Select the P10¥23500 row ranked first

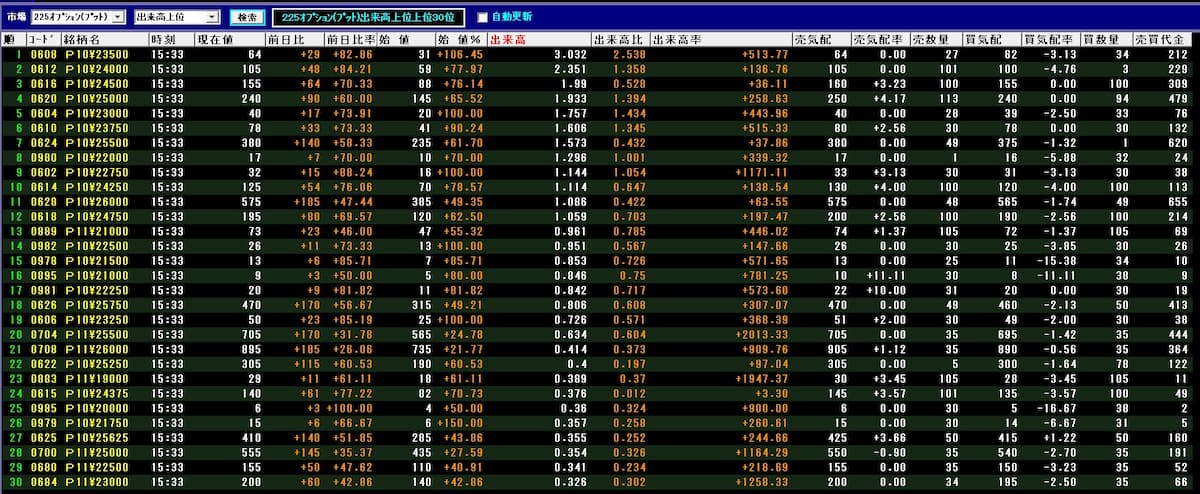click(97, 54)
